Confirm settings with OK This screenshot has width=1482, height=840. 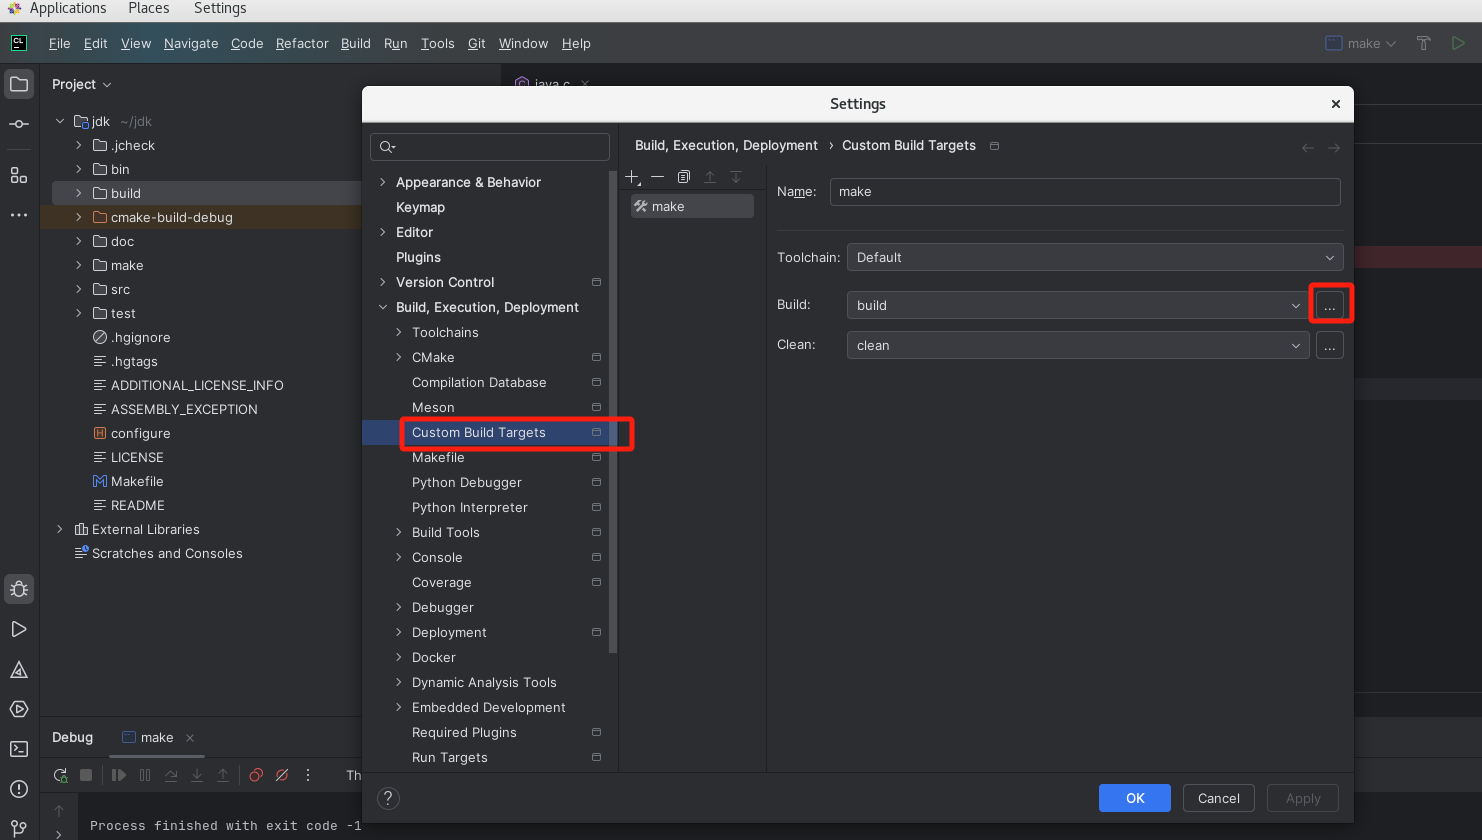pyautogui.click(x=1135, y=798)
